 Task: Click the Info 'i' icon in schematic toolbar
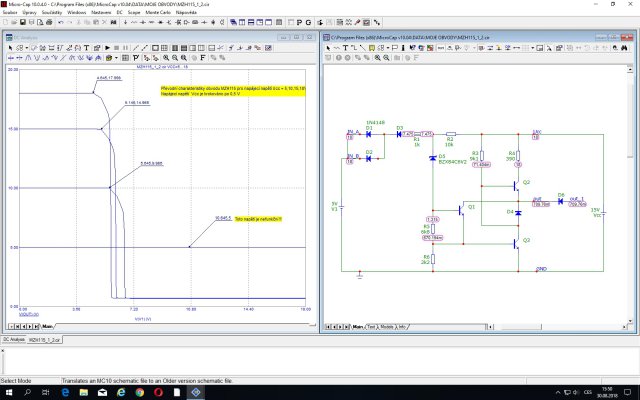(403, 48)
